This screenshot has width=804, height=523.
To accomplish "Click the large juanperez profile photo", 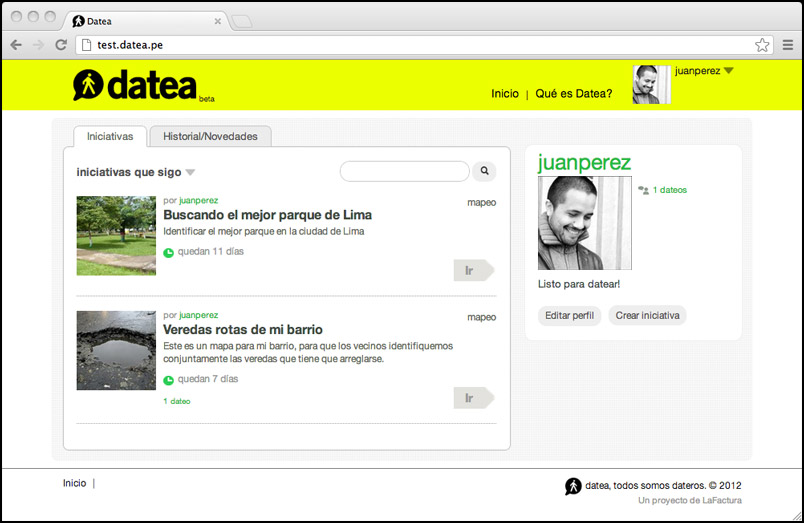I will 585,223.
